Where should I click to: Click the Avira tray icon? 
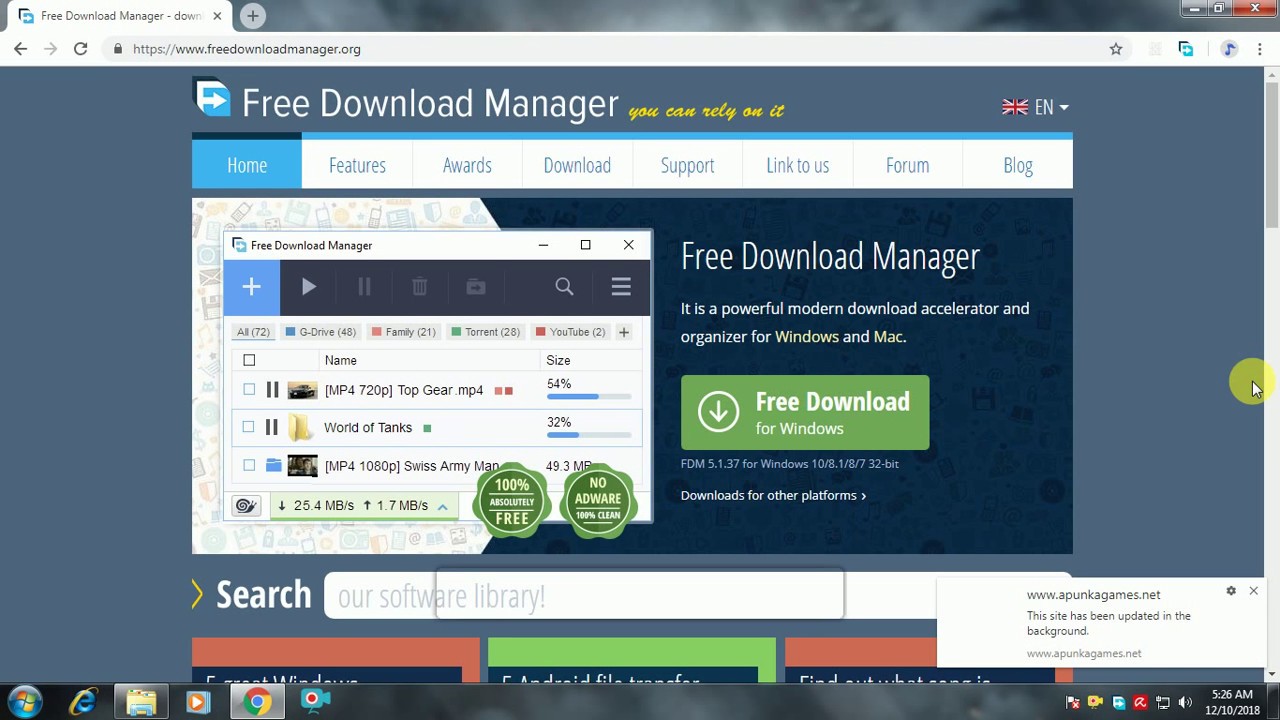click(x=1140, y=703)
